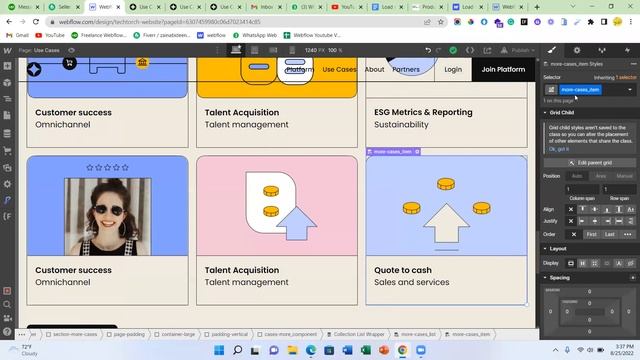This screenshot has width=640, height=360.
Task: Click the Row span input field
Action: [x=619, y=189]
